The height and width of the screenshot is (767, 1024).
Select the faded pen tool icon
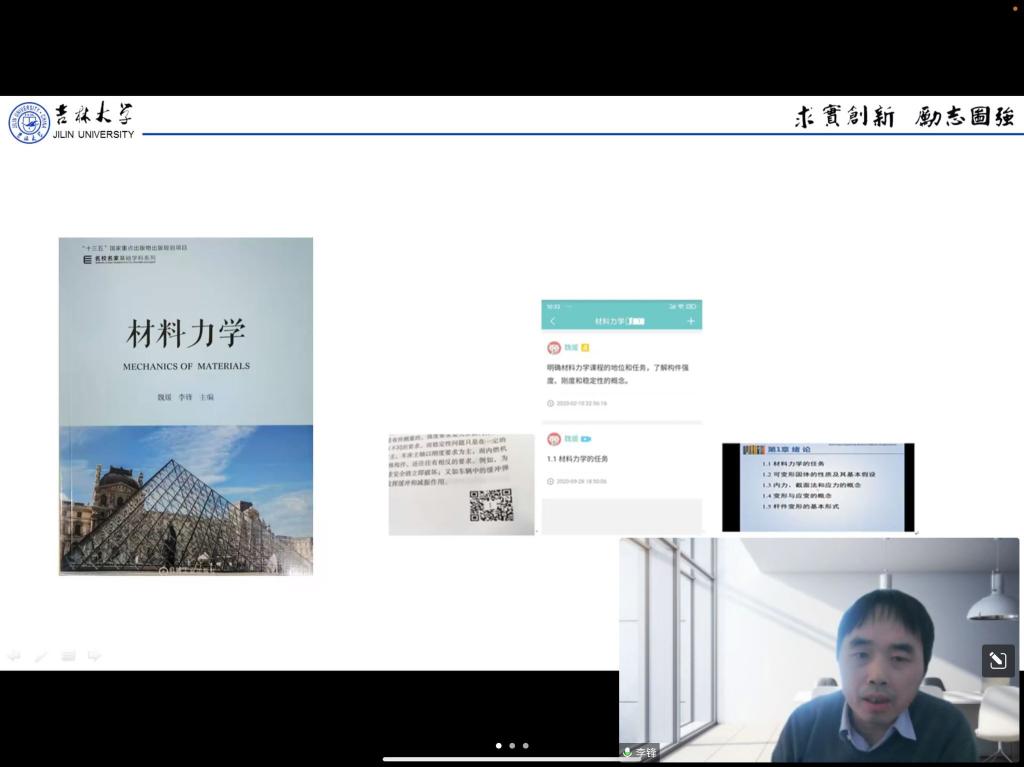41,656
